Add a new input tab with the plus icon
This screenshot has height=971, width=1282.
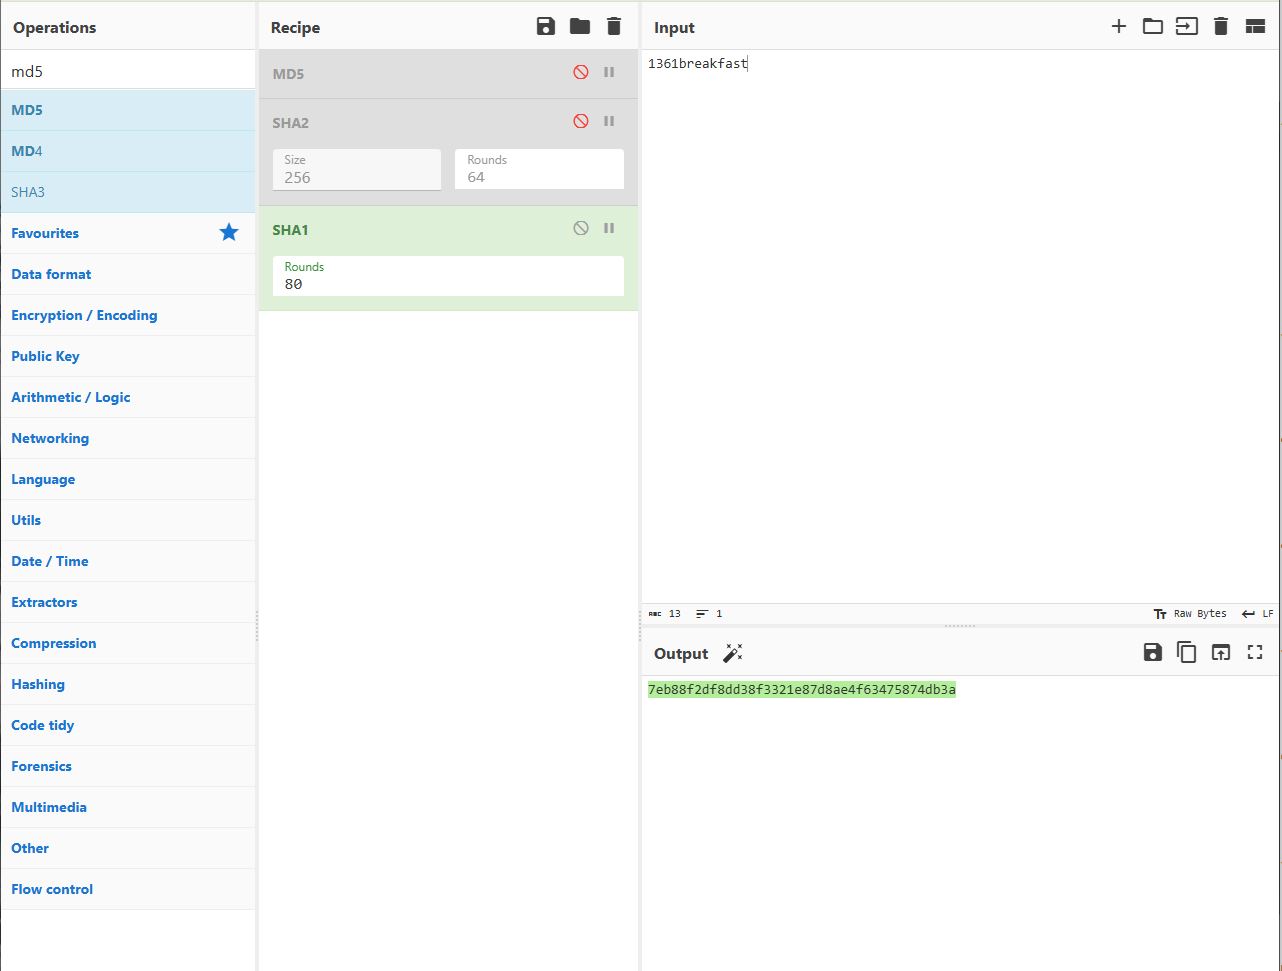1118,26
